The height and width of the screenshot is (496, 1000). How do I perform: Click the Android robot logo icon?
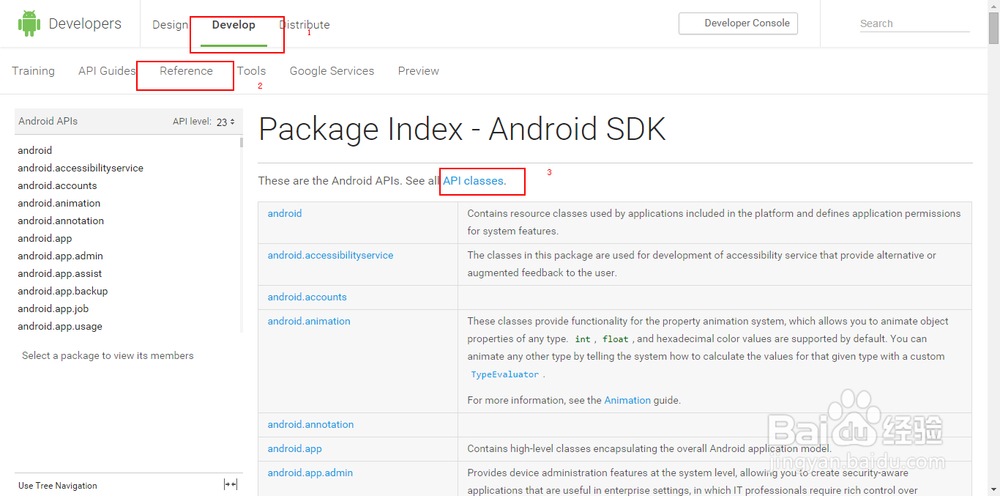pos(28,24)
